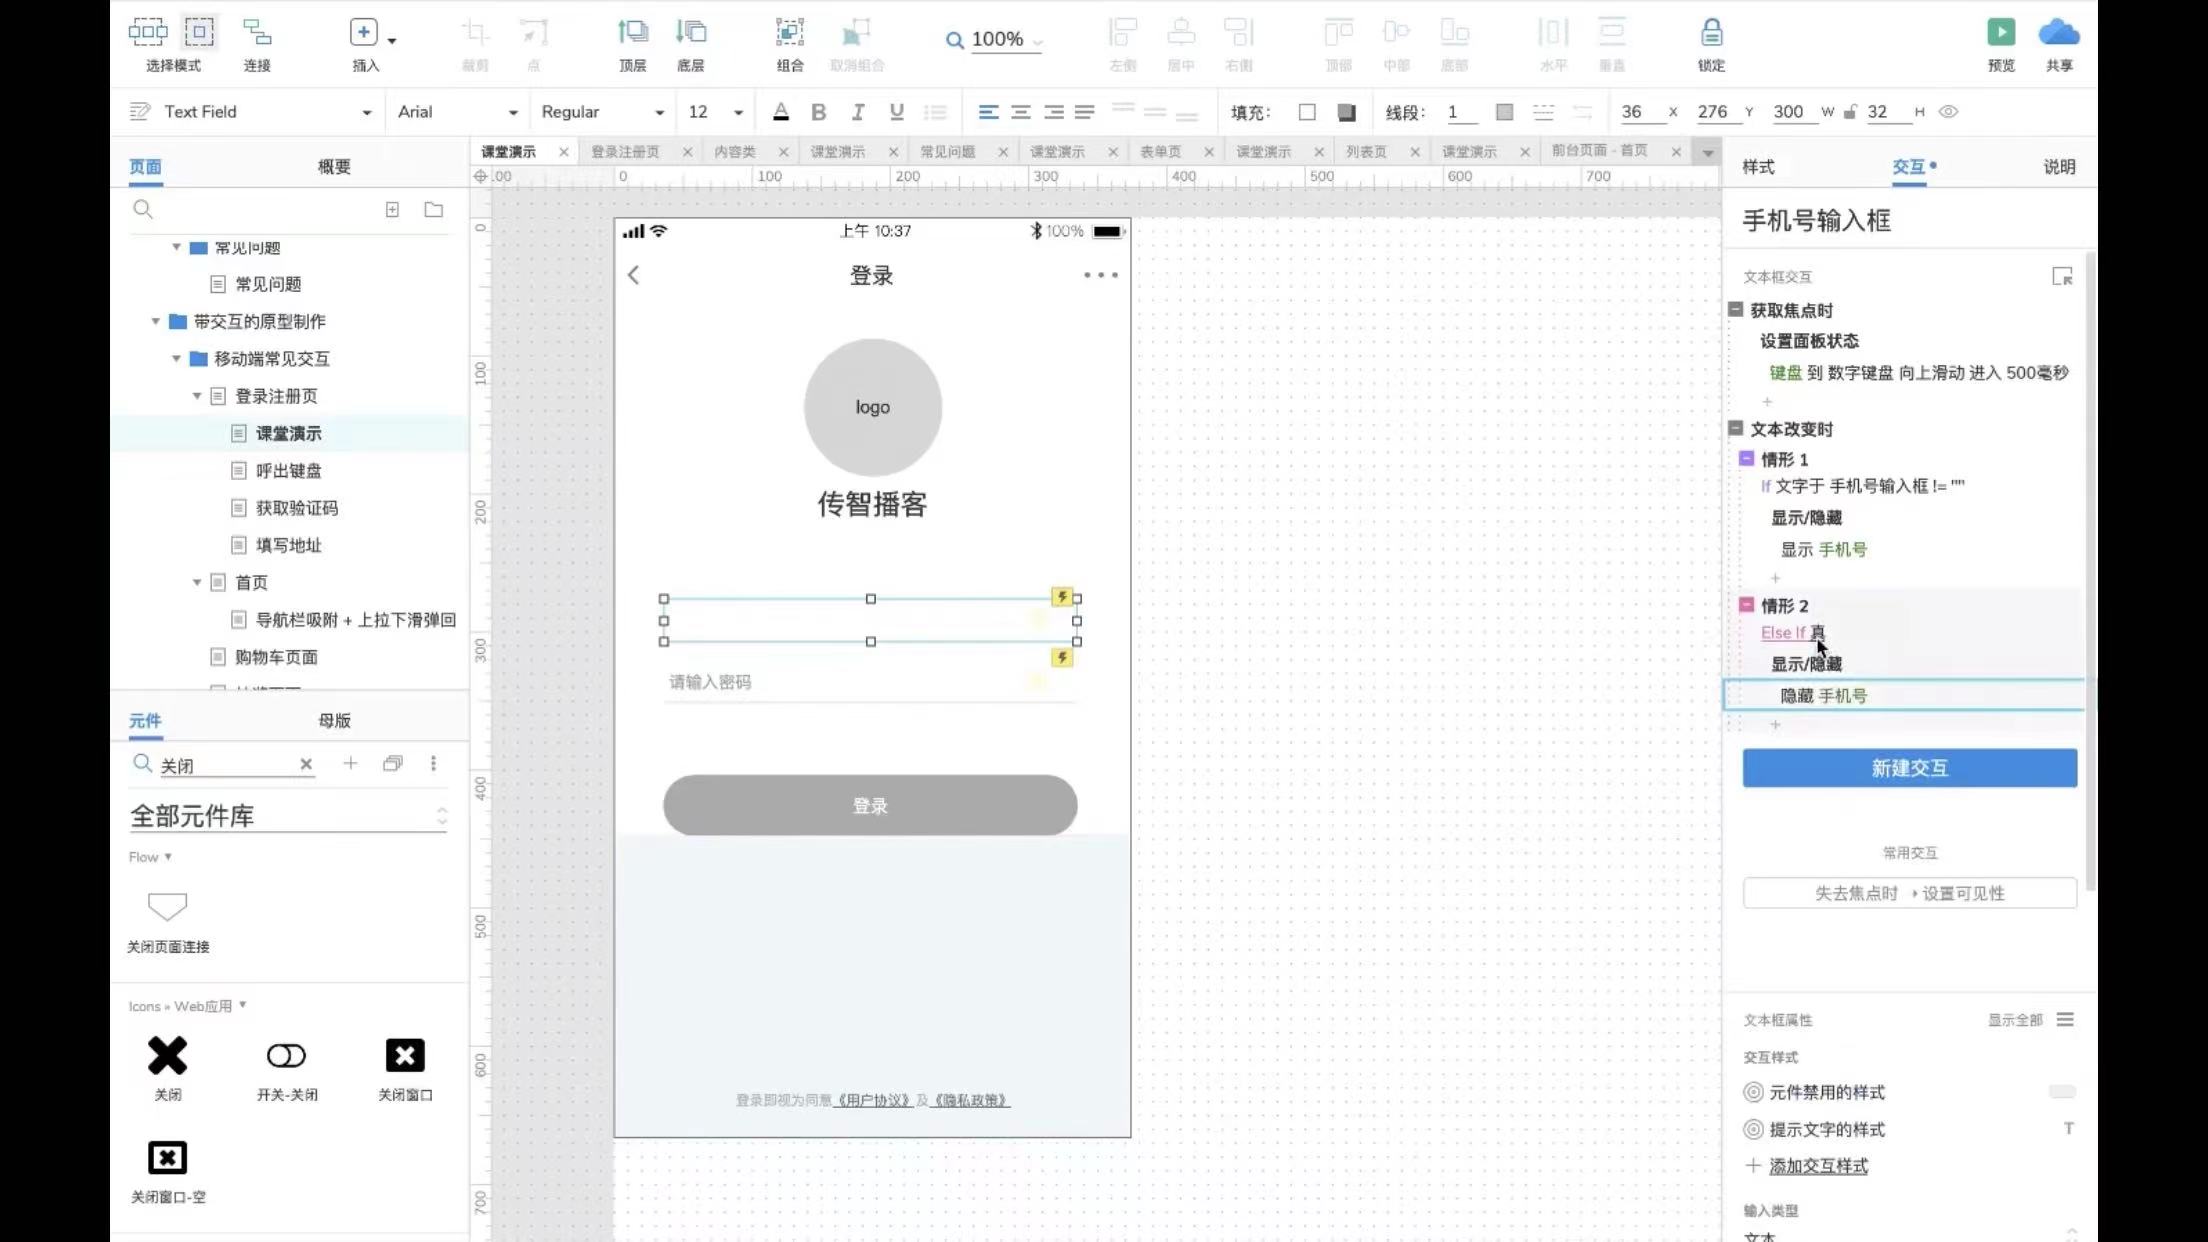
Task: Collapse the 登录注册页 tree node
Action: [197, 396]
